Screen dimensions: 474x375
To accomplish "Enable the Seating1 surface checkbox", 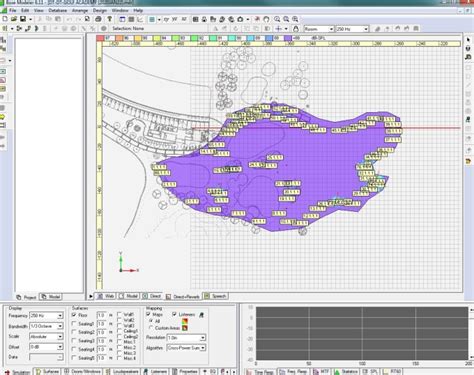I will tap(74, 324).
